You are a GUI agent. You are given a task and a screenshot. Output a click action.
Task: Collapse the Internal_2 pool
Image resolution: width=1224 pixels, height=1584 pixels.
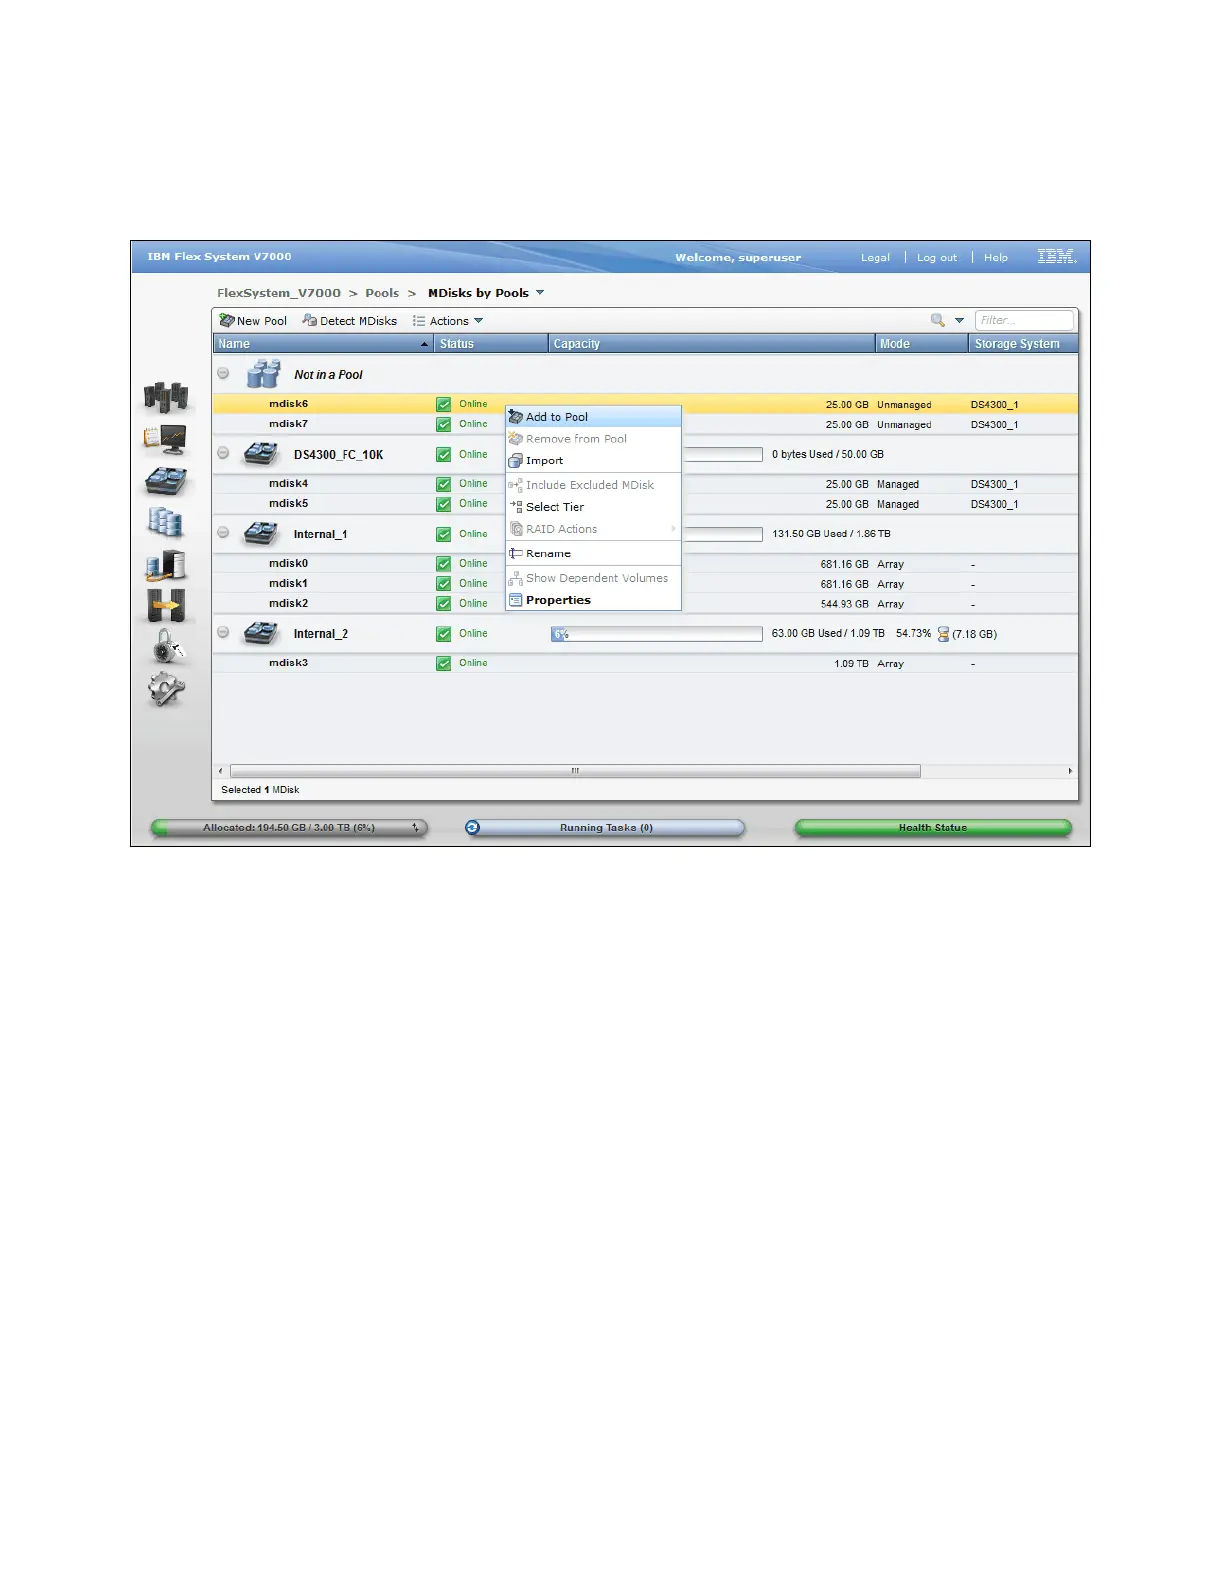(223, 632)
